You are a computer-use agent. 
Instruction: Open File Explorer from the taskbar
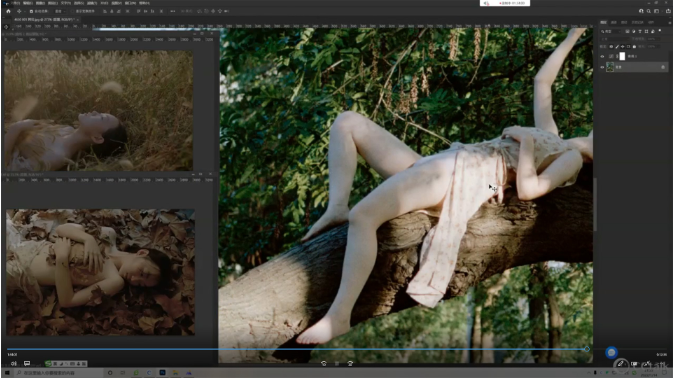pyautogui.click(x=175, y=373)
